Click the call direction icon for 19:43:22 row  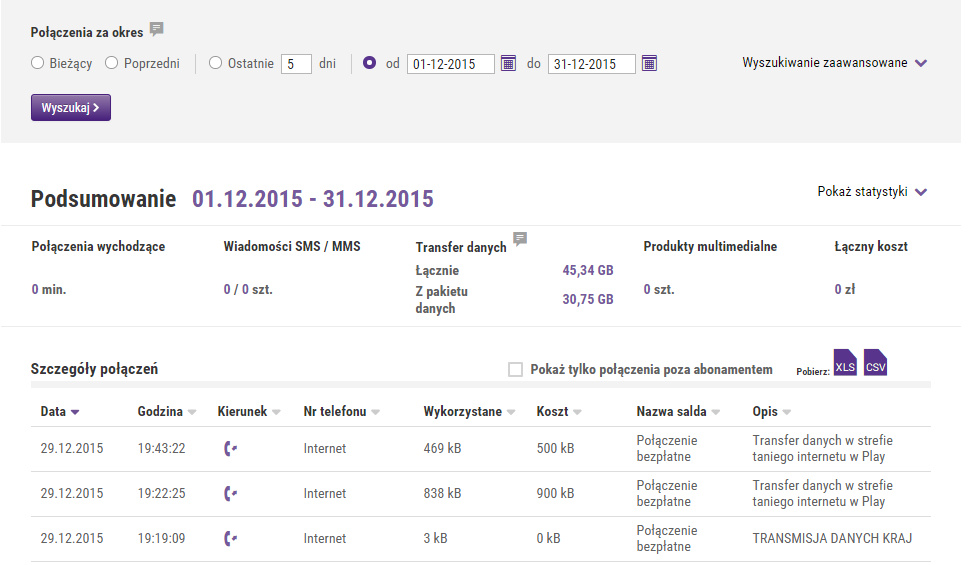pyautogui.click(x=230, y=448)
